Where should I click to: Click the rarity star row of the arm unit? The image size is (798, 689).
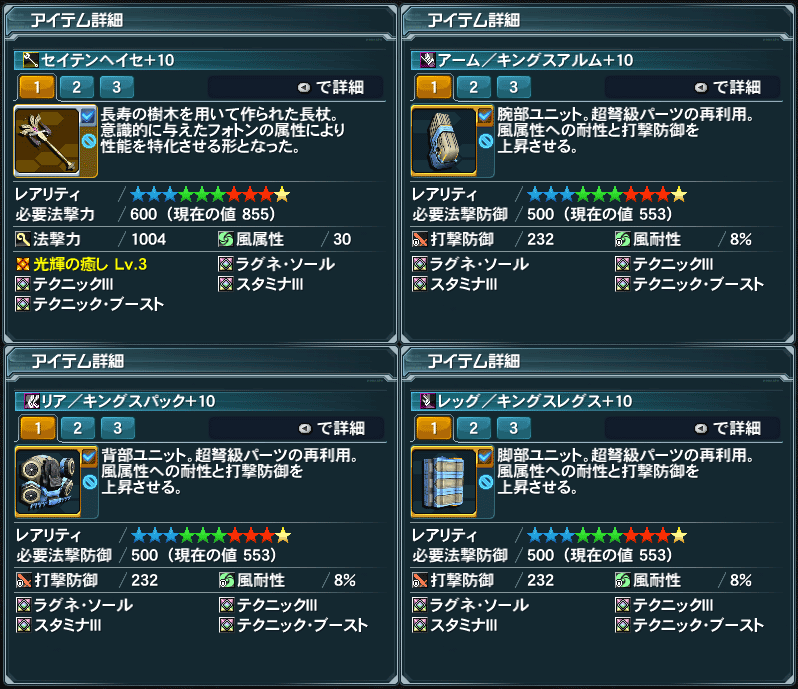pos(607,194)
